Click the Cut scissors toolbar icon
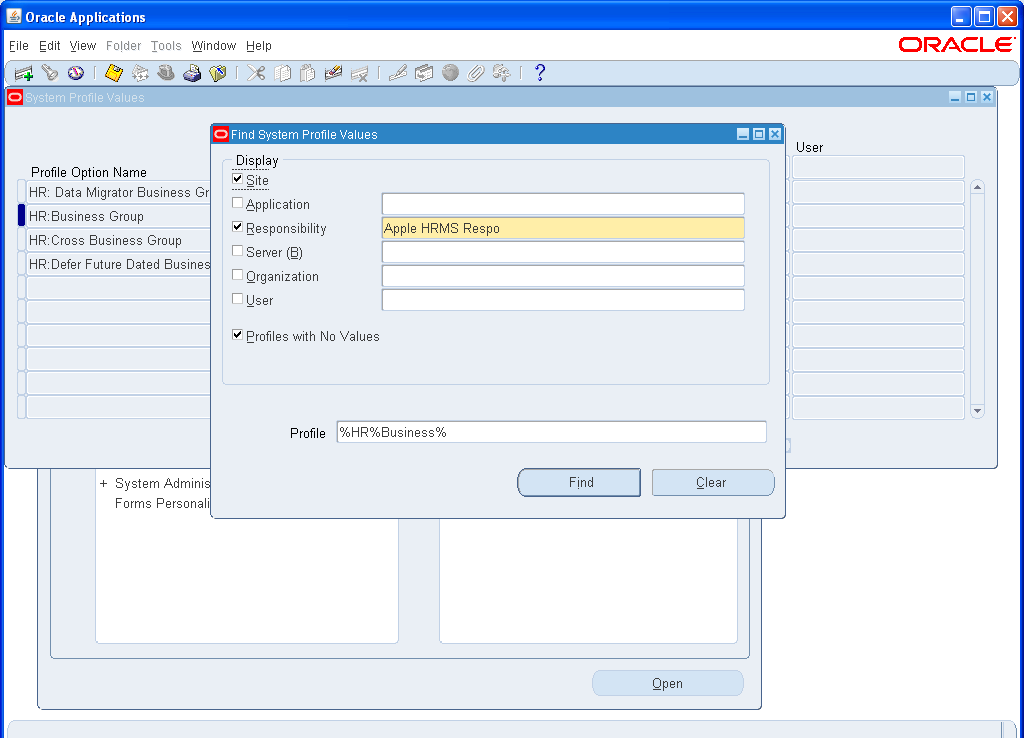 pyautogui.click(x=255, y=72)
